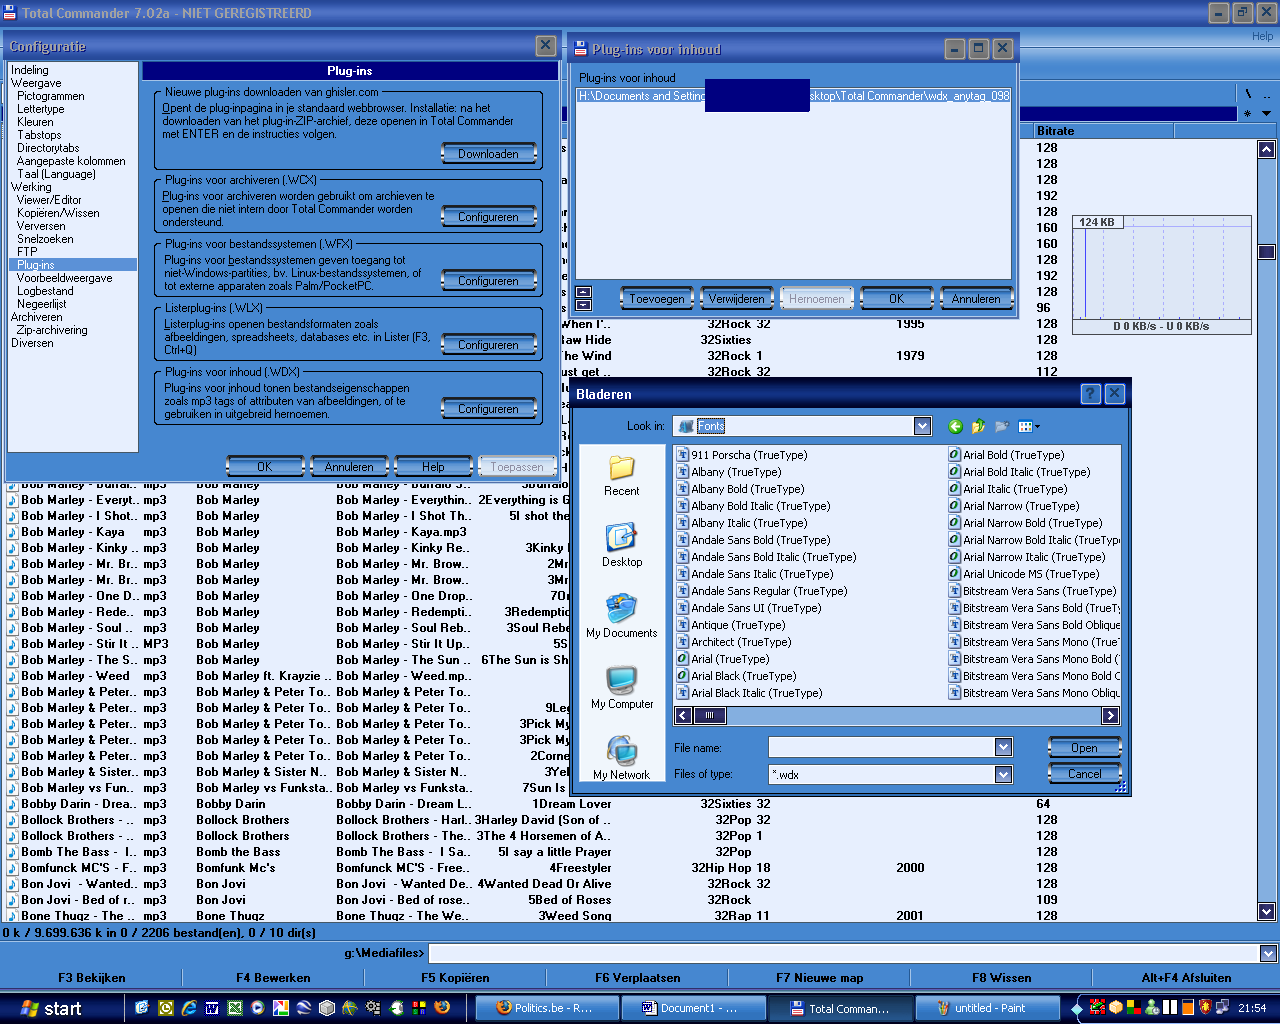1280x1024 pixels.
Task: Select Lettertype in the configuration tree
Action: point(40,109)
